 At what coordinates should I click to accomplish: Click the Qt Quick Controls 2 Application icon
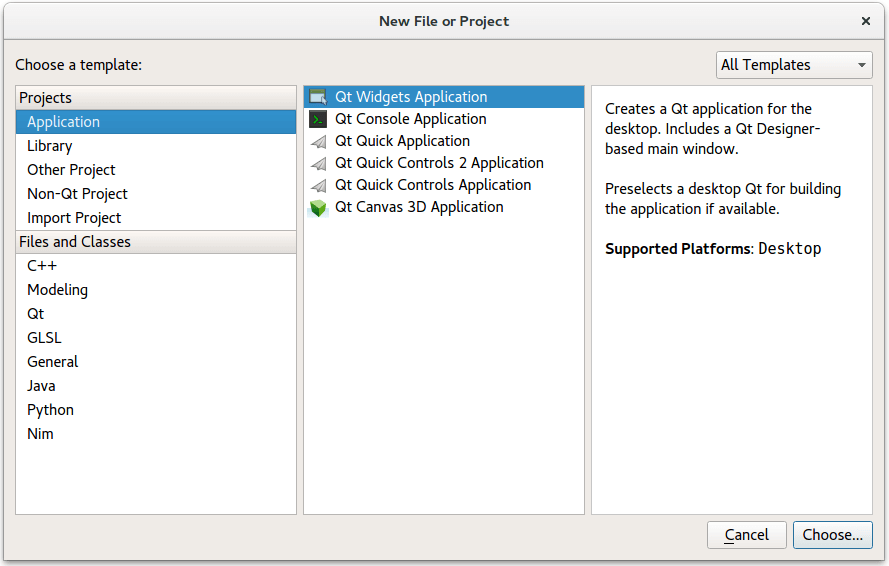coord(318,164)
